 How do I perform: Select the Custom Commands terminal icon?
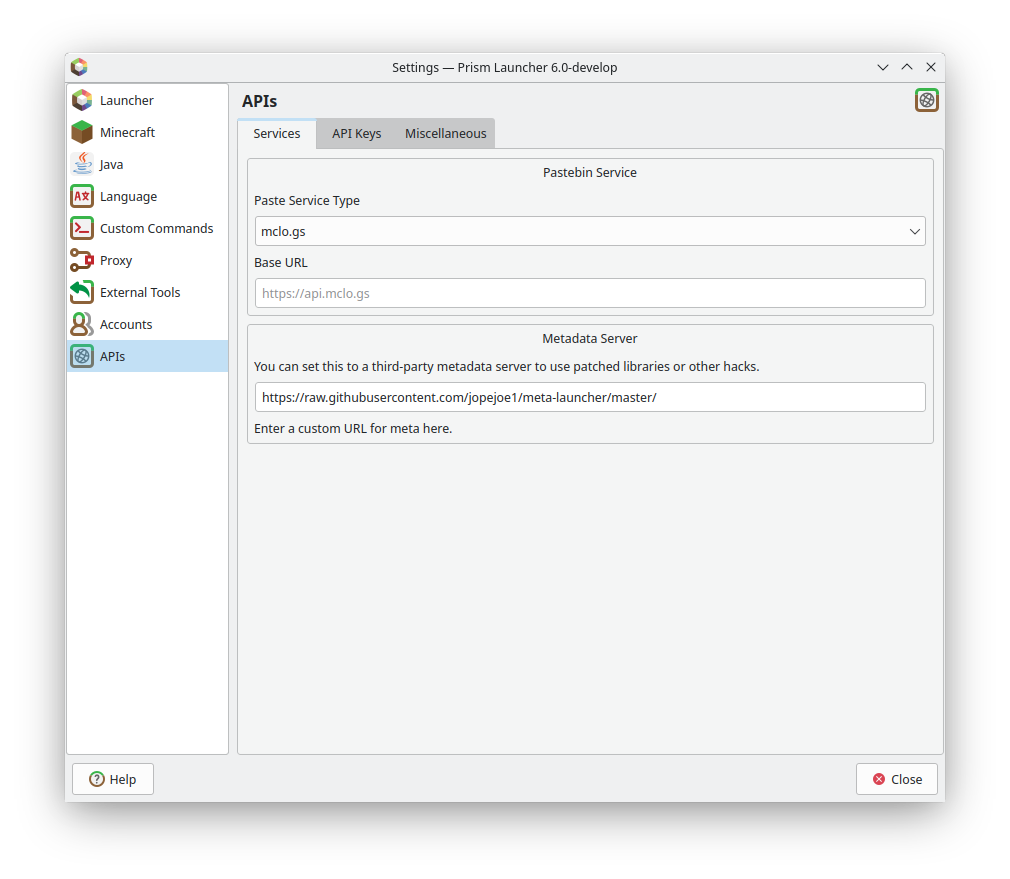pos(81,228)
